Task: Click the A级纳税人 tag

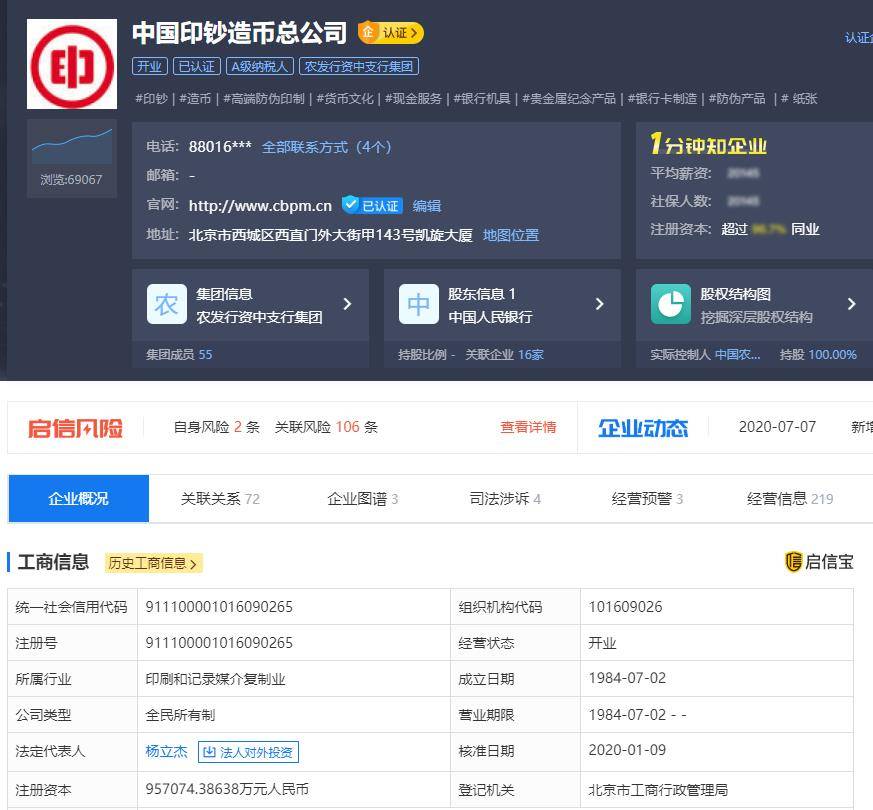Action: point(259,66)
